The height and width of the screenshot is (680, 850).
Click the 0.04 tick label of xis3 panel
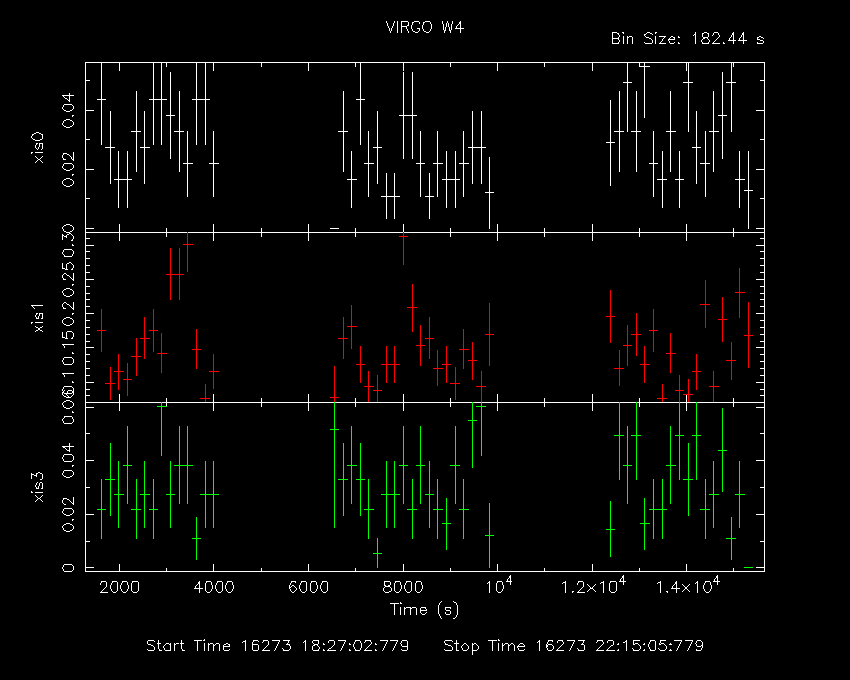tap(68, 460)
